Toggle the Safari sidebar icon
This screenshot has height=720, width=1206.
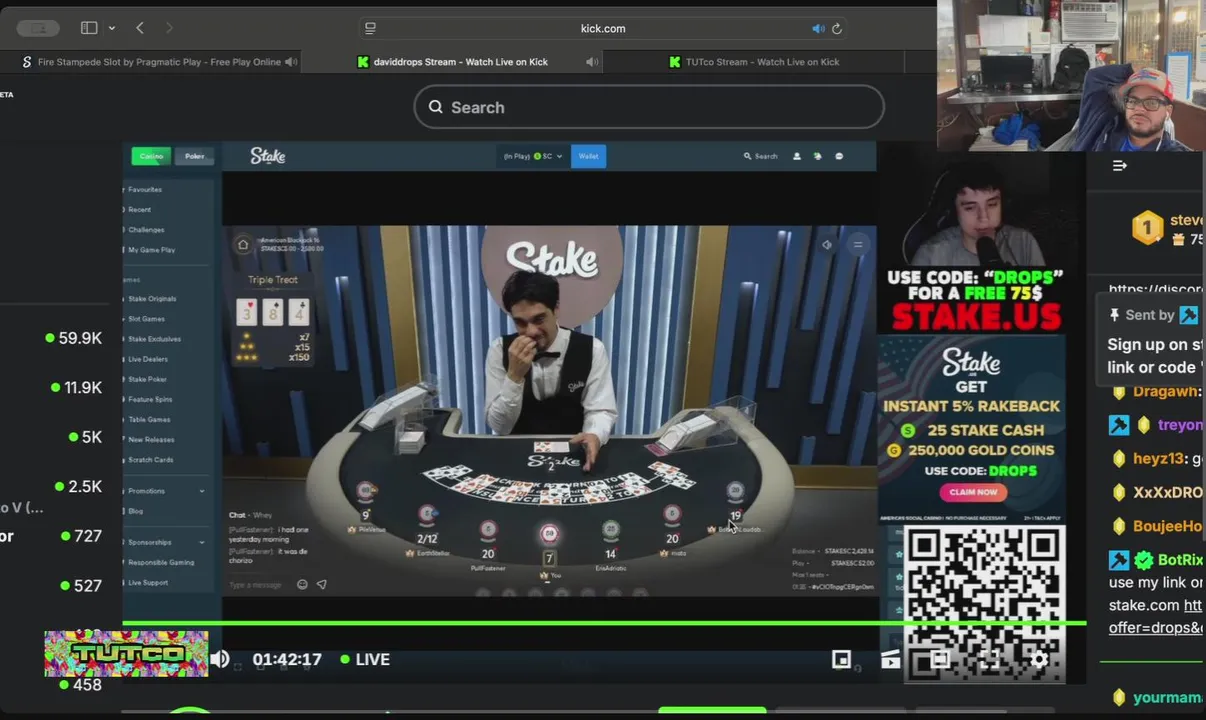(88, 28)
